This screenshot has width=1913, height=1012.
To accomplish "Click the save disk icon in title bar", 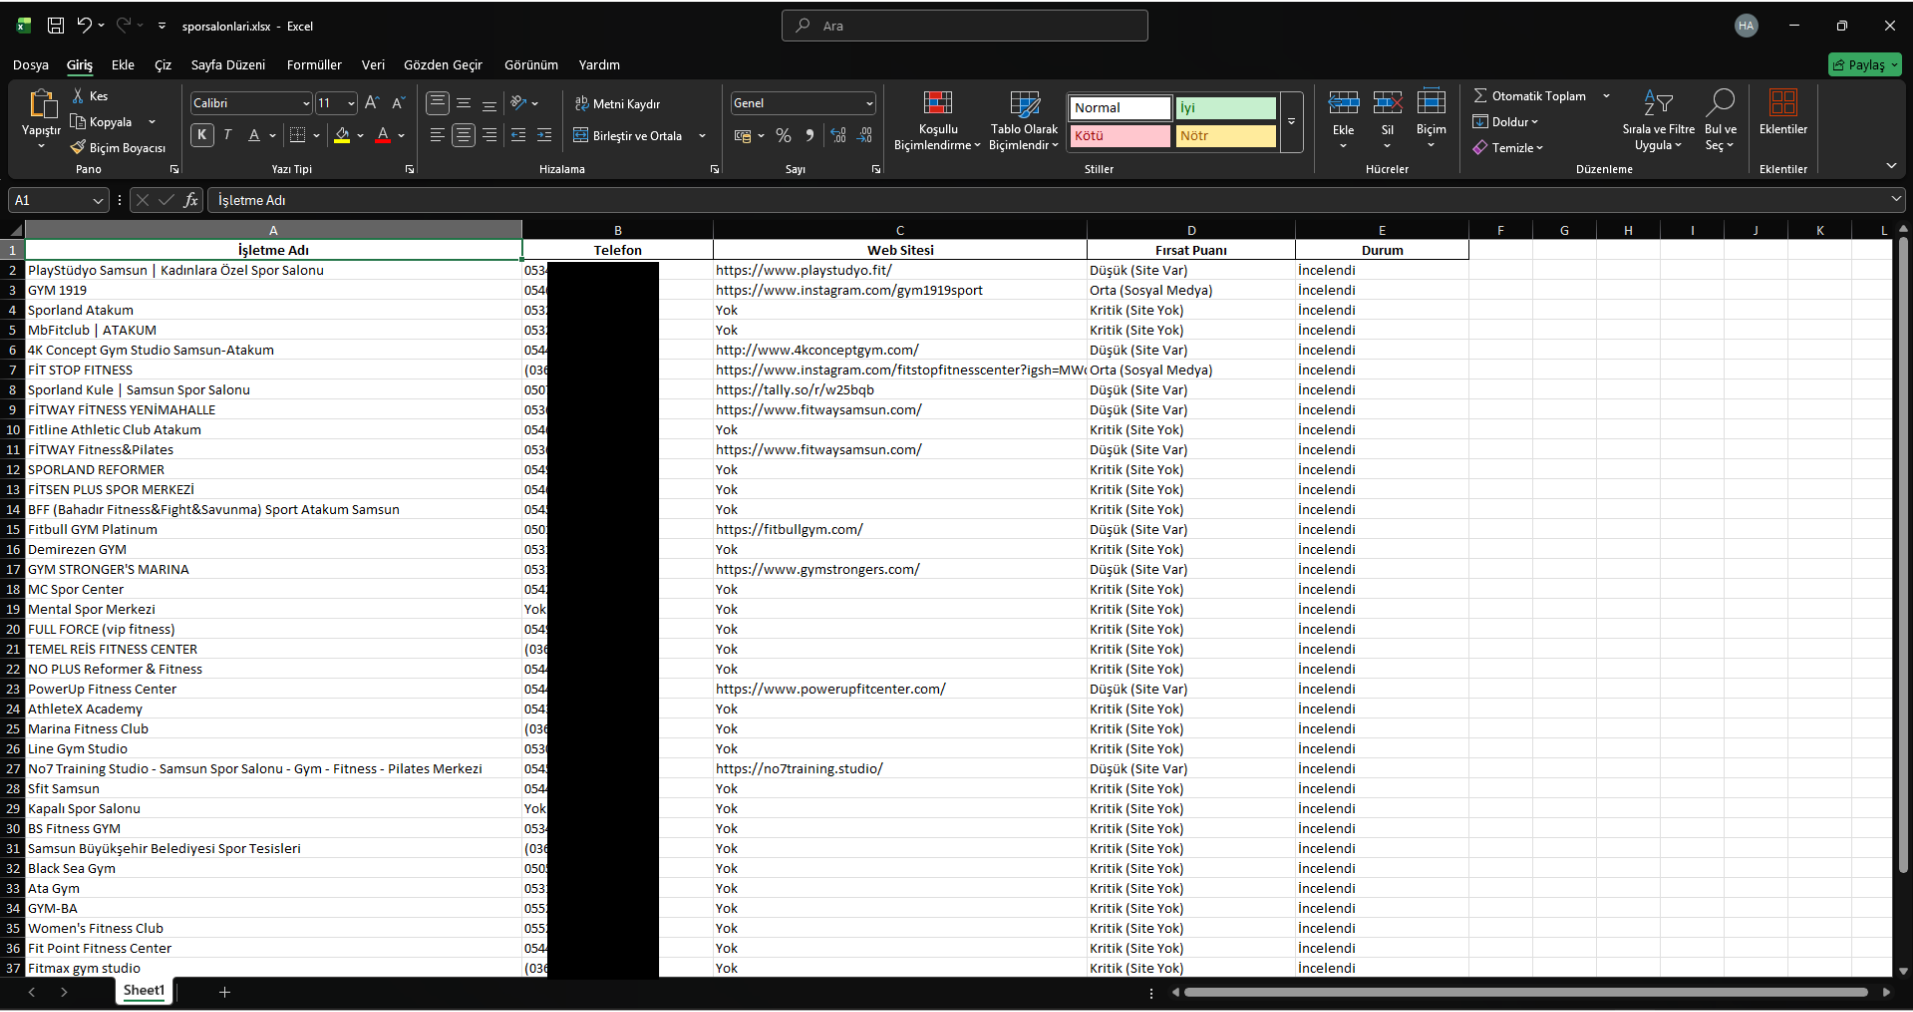I will (56, 26).
